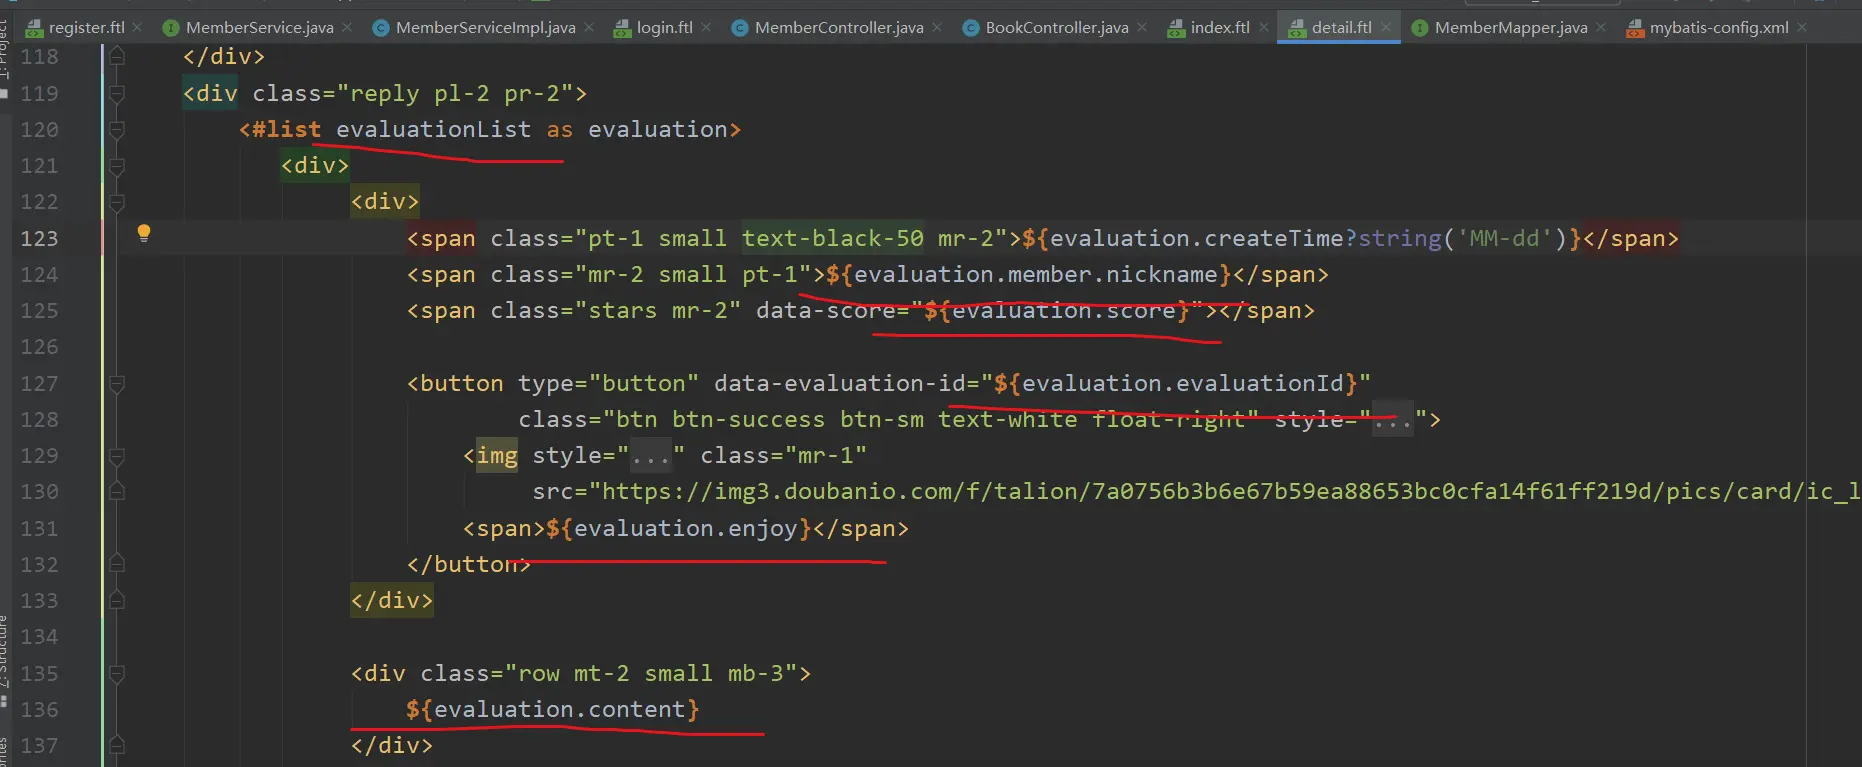Click the '${evaluation.enjoy}' expression
Screen dimensions: 1862x767
679,529
